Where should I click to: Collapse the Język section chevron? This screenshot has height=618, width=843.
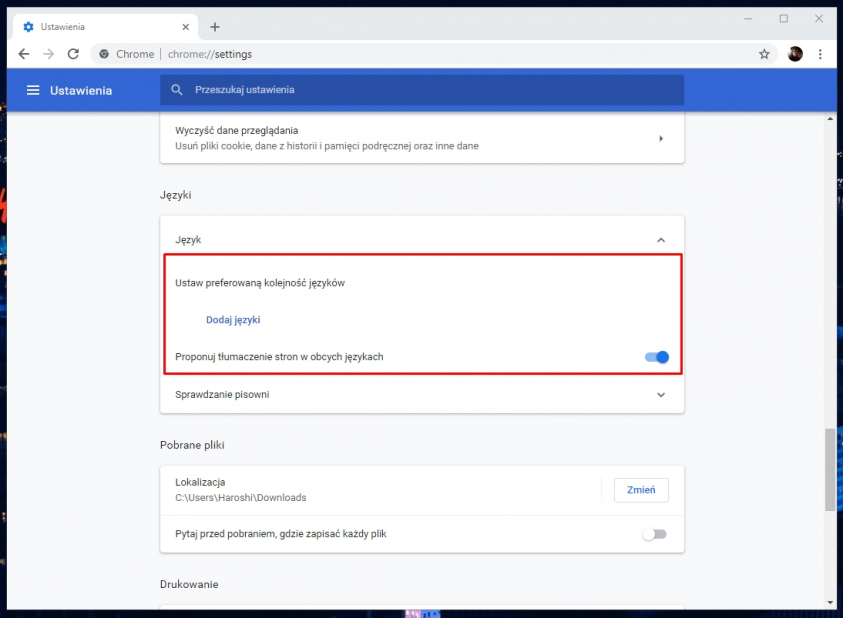[x=660, y=240]
